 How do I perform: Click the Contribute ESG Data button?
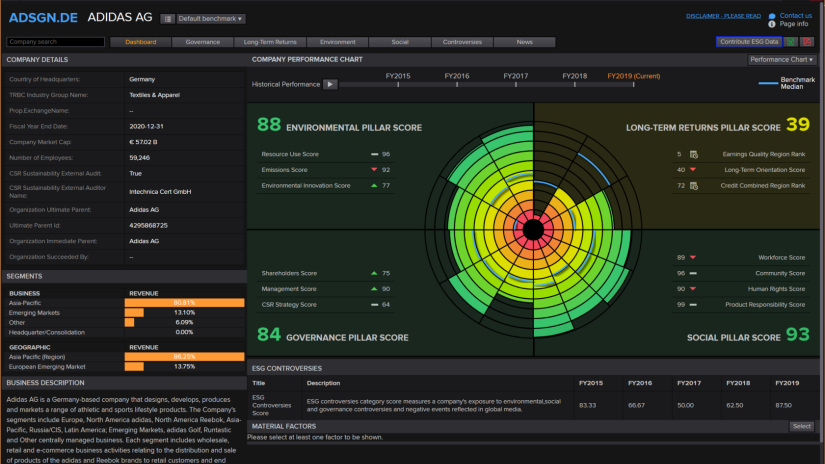click(x=749, y=42)
